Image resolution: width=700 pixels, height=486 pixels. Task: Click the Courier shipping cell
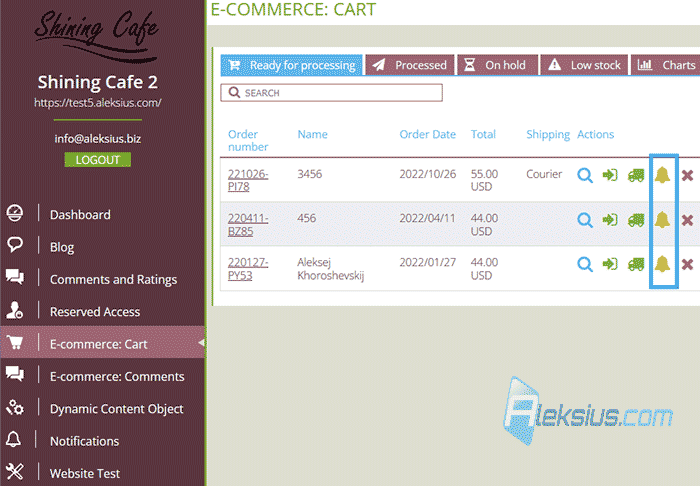[544, 174]
